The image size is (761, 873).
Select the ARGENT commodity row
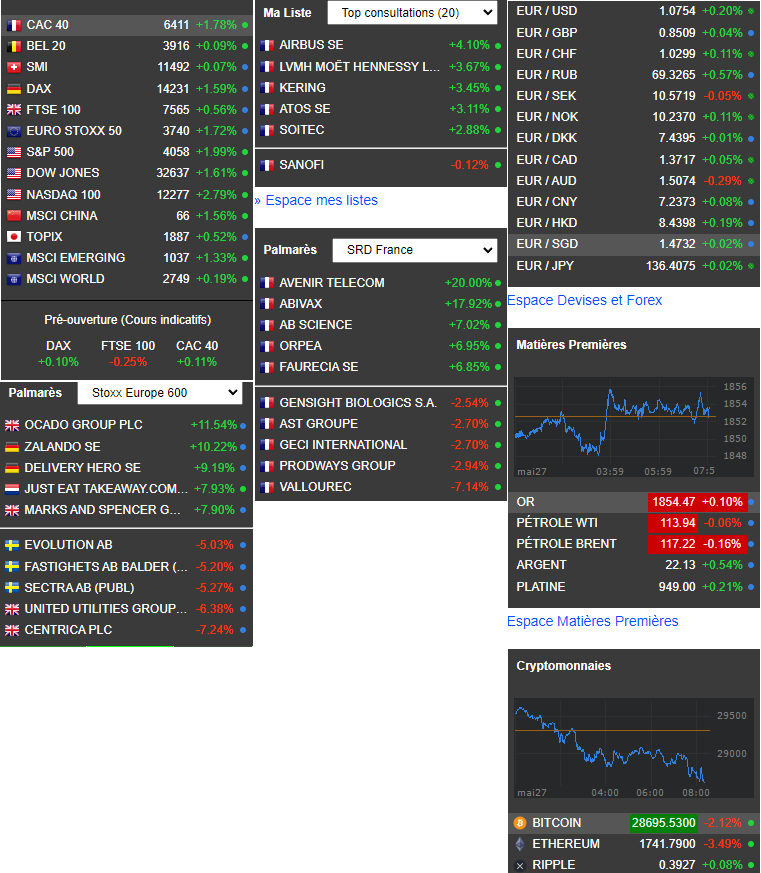point(634,565)
